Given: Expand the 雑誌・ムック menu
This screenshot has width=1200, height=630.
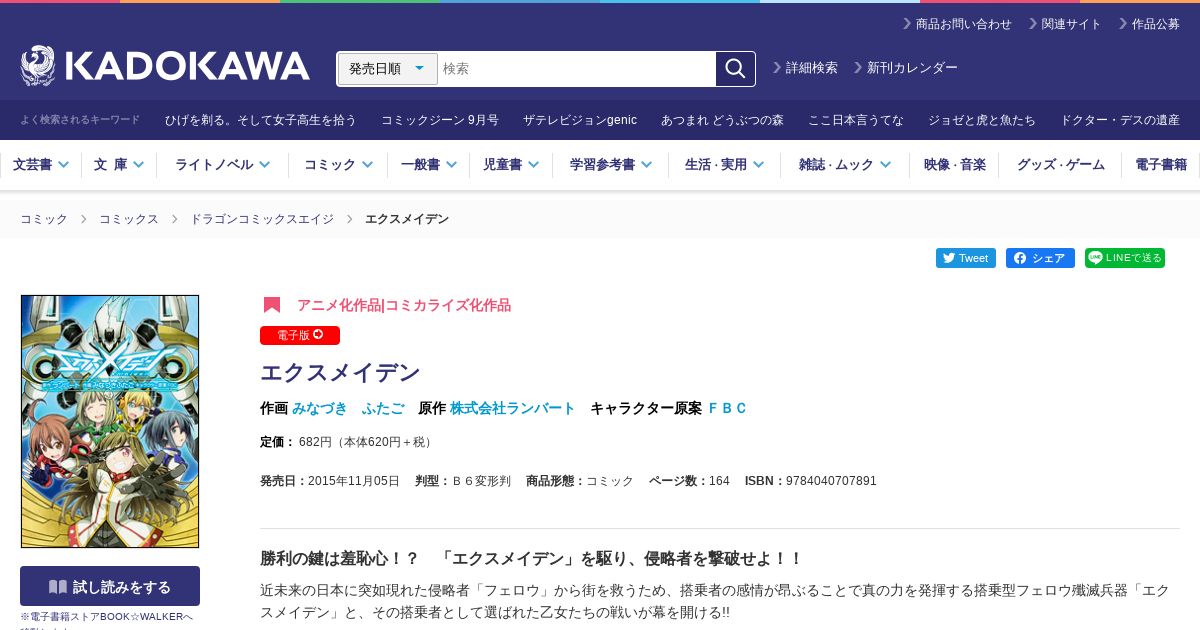Looking at the screenshot, I should (x=845, y=165).
